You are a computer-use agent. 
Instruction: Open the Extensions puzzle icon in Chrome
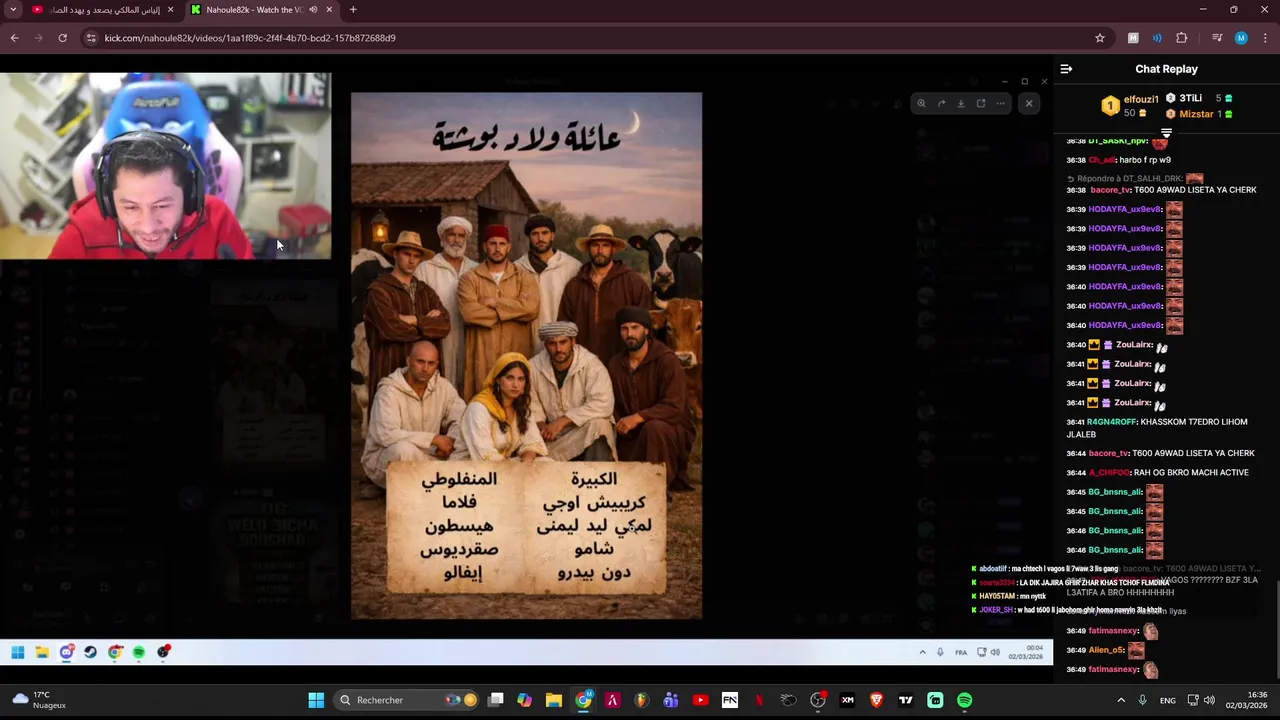(x=1181, y=38)
